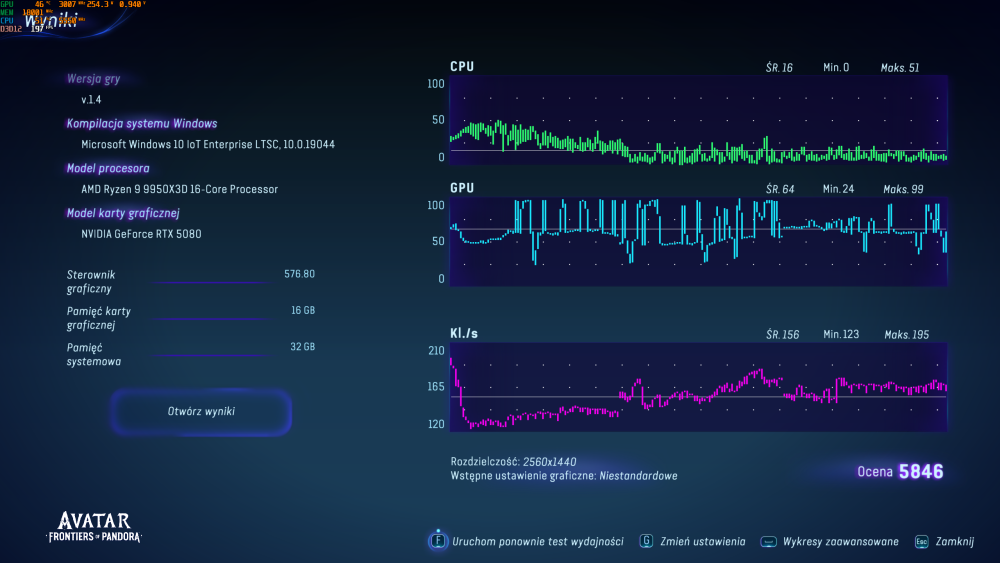Click the 'Kompilacja systemu Windows' heading

click(141, 124)
